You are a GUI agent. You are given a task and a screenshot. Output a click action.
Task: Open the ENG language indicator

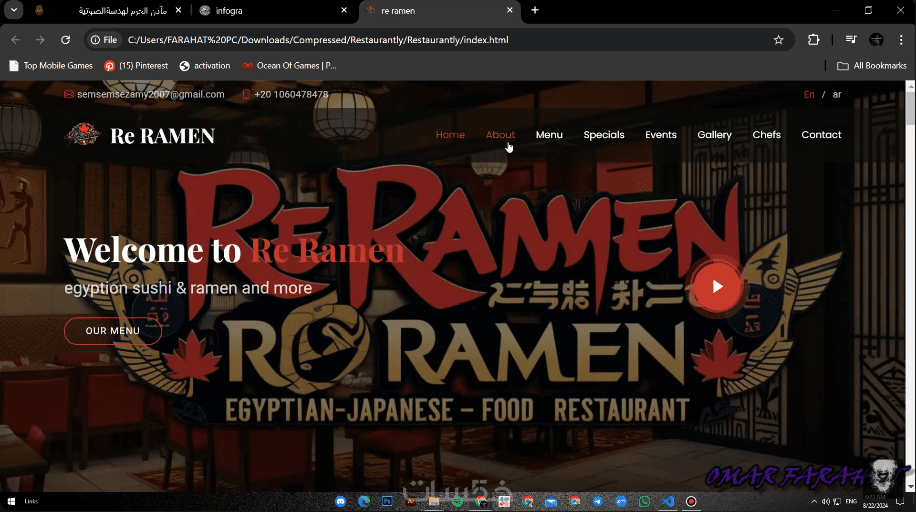click(851, 501)
